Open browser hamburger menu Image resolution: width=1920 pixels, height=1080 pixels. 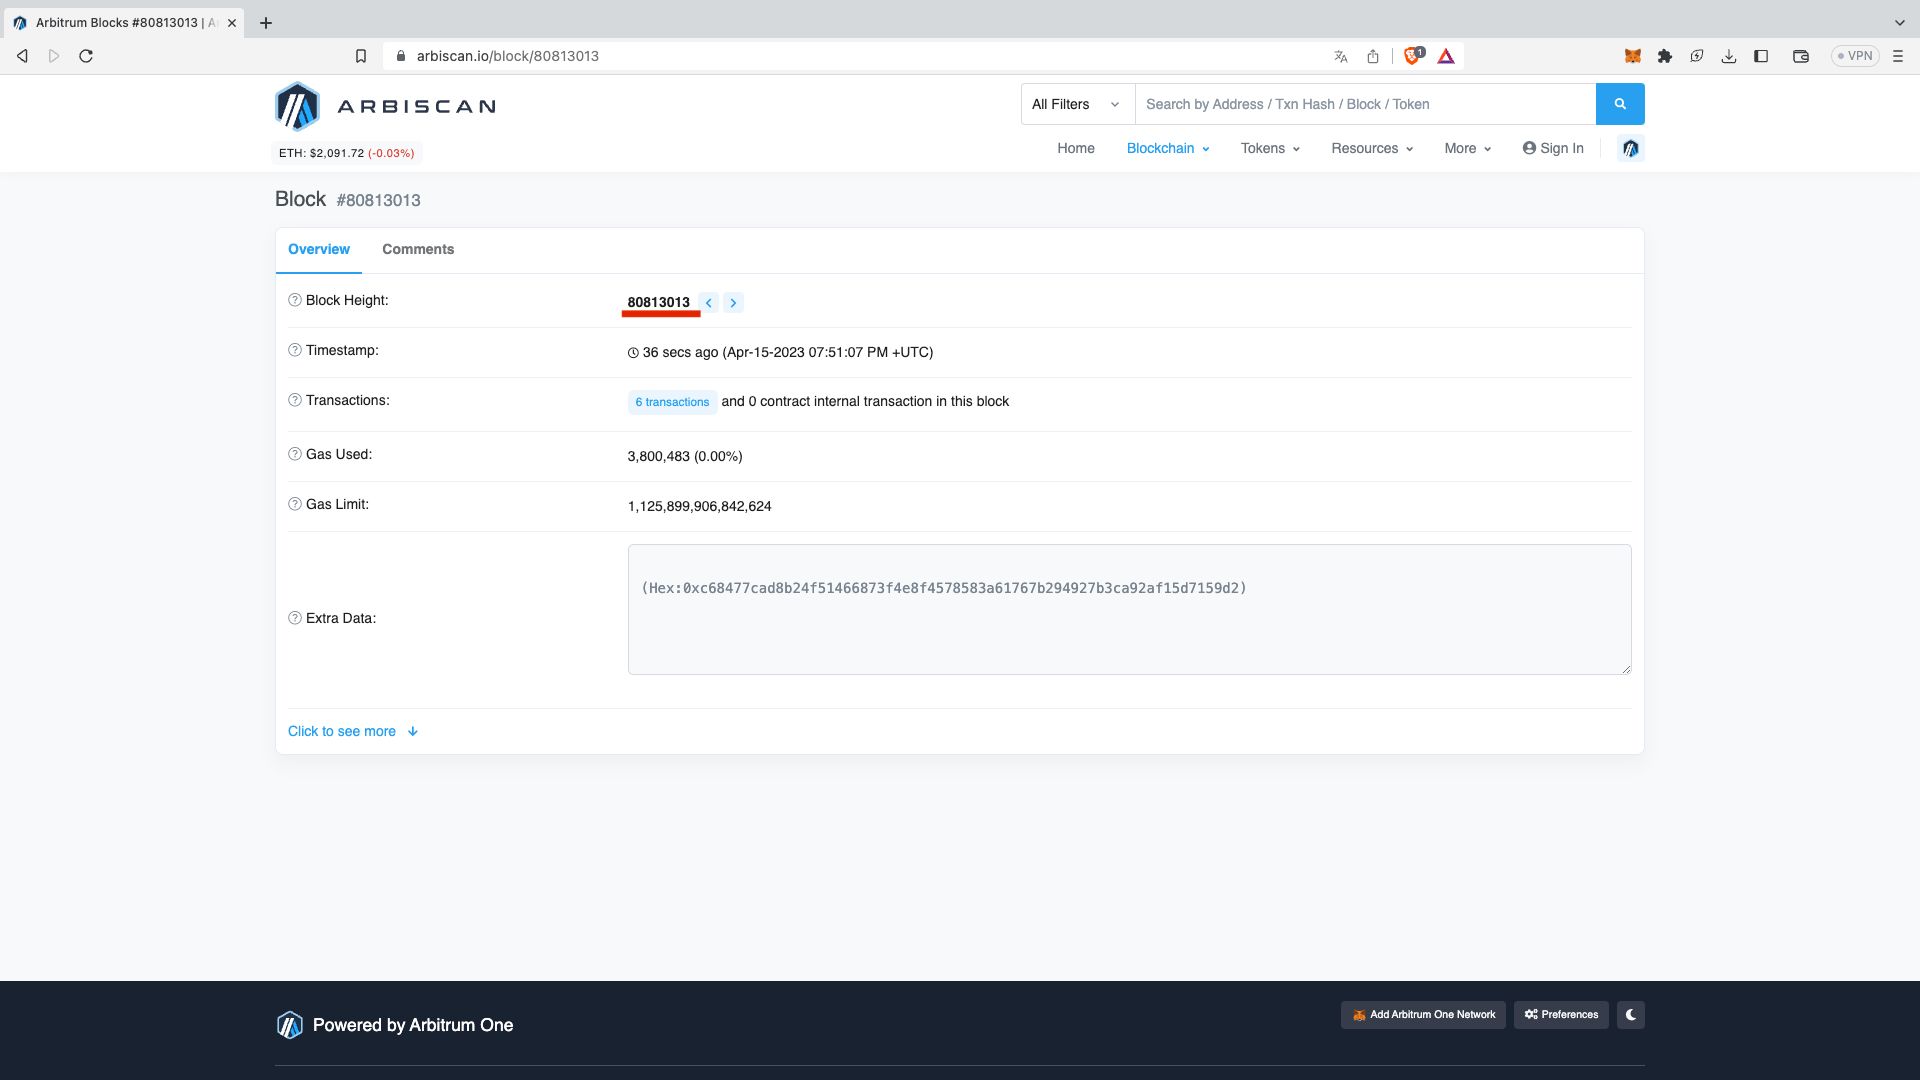(1898, 56)
